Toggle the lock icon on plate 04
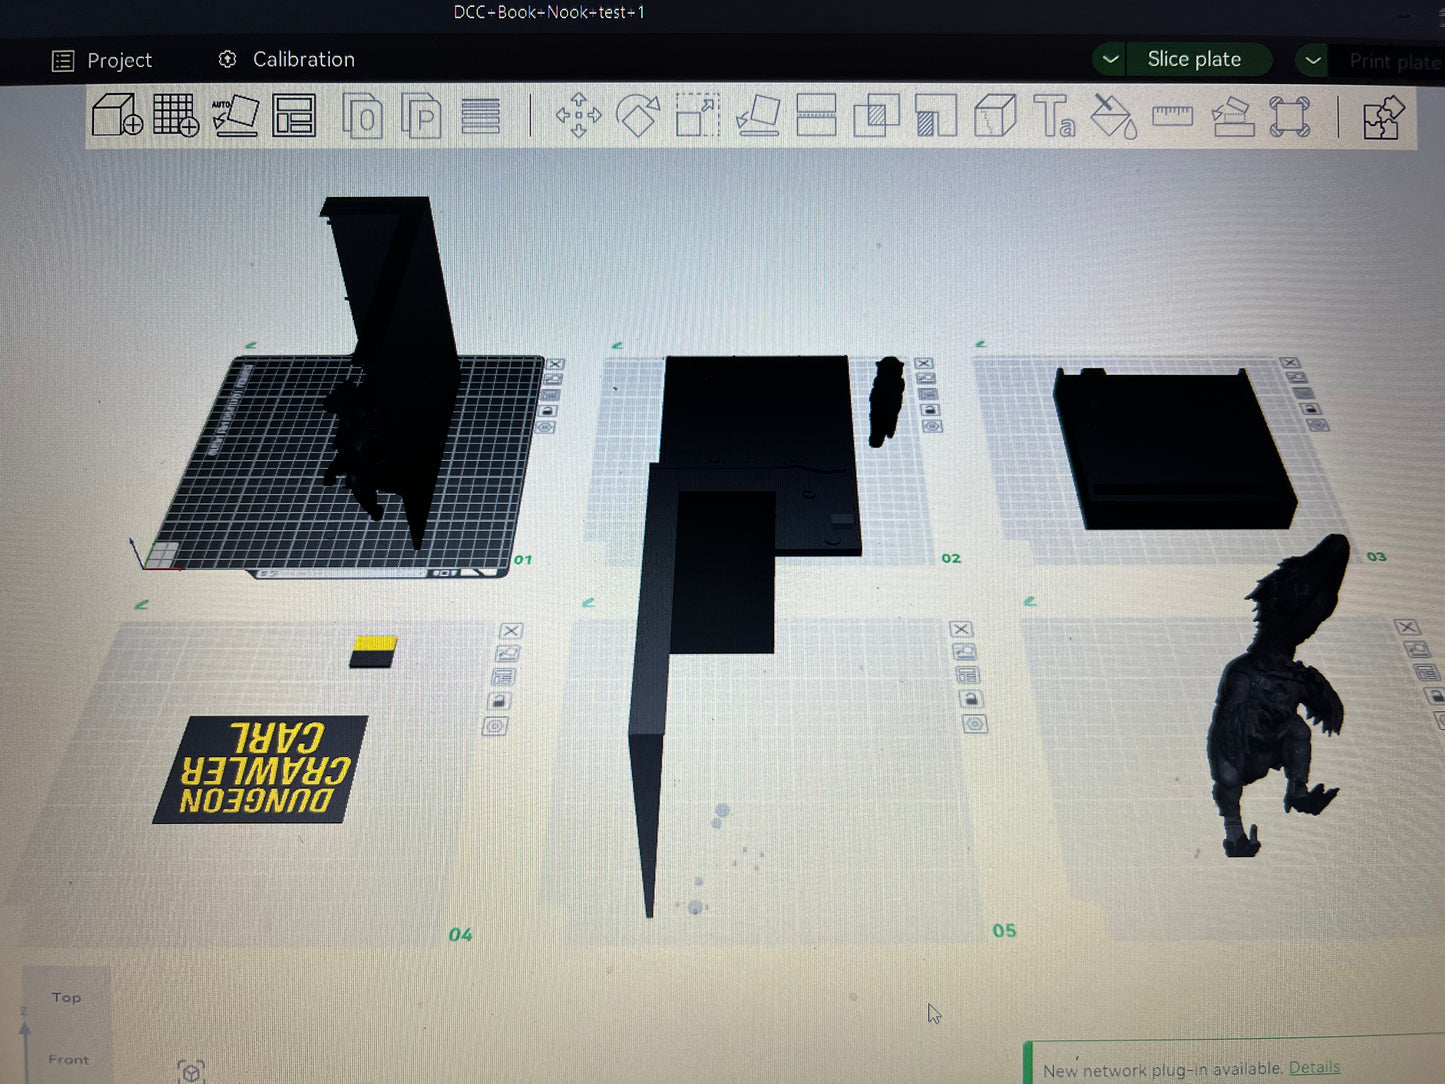The height and width of the screenshot is (1084, 1445). (500, 702)
